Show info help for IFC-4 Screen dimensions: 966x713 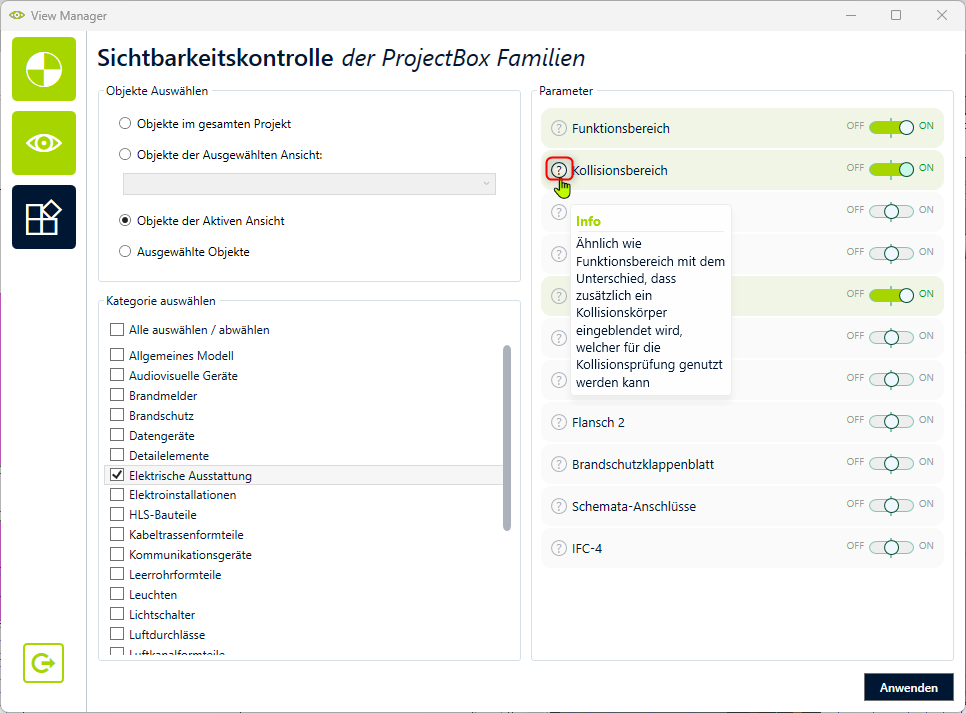(559, 548)
